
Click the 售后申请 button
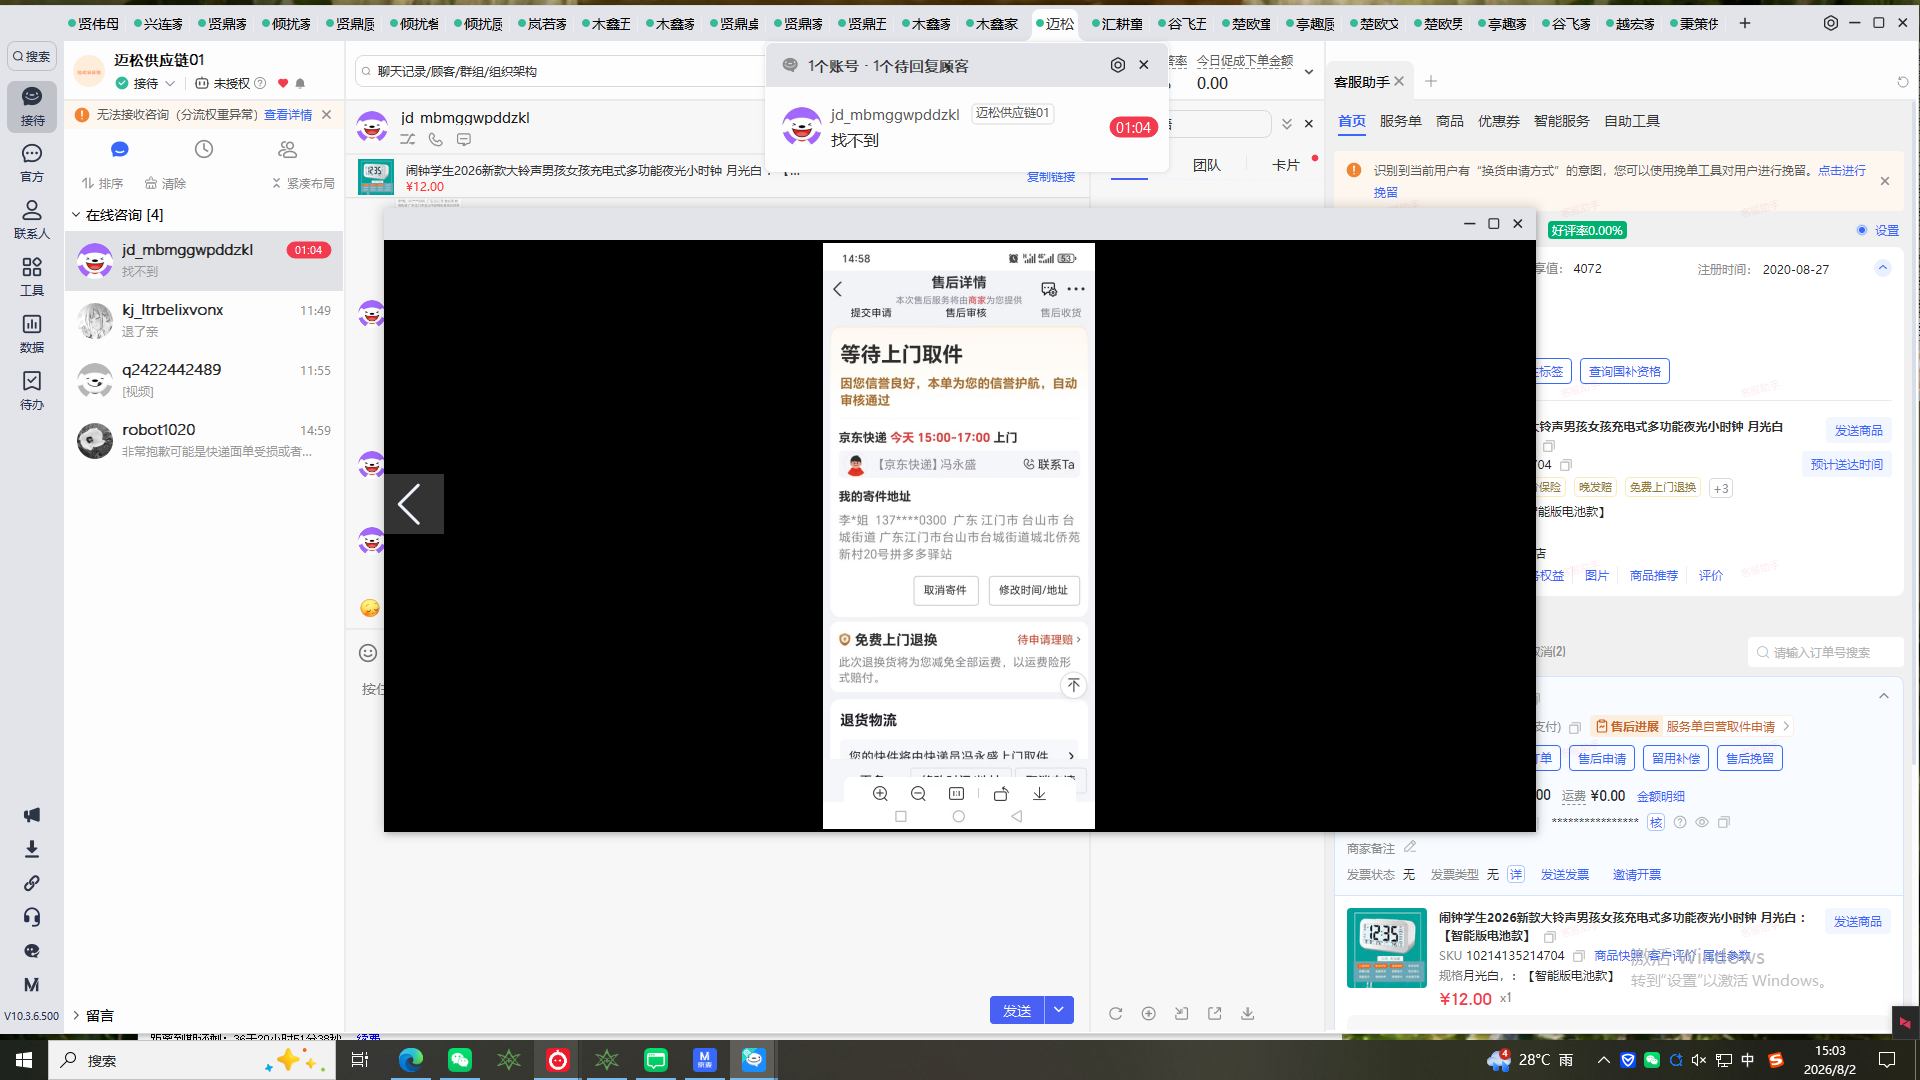coord(1602,759)
